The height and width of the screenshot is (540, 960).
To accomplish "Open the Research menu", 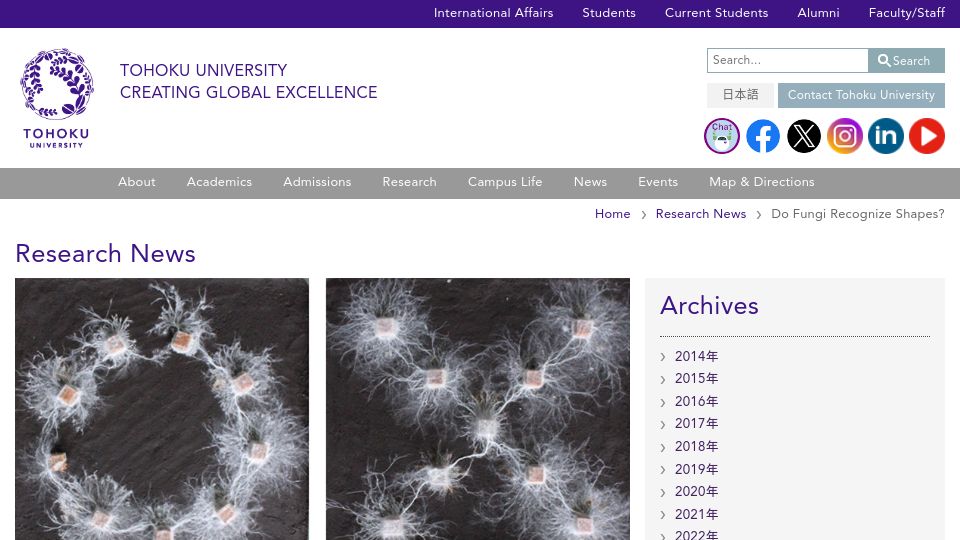I will [410, 182].
